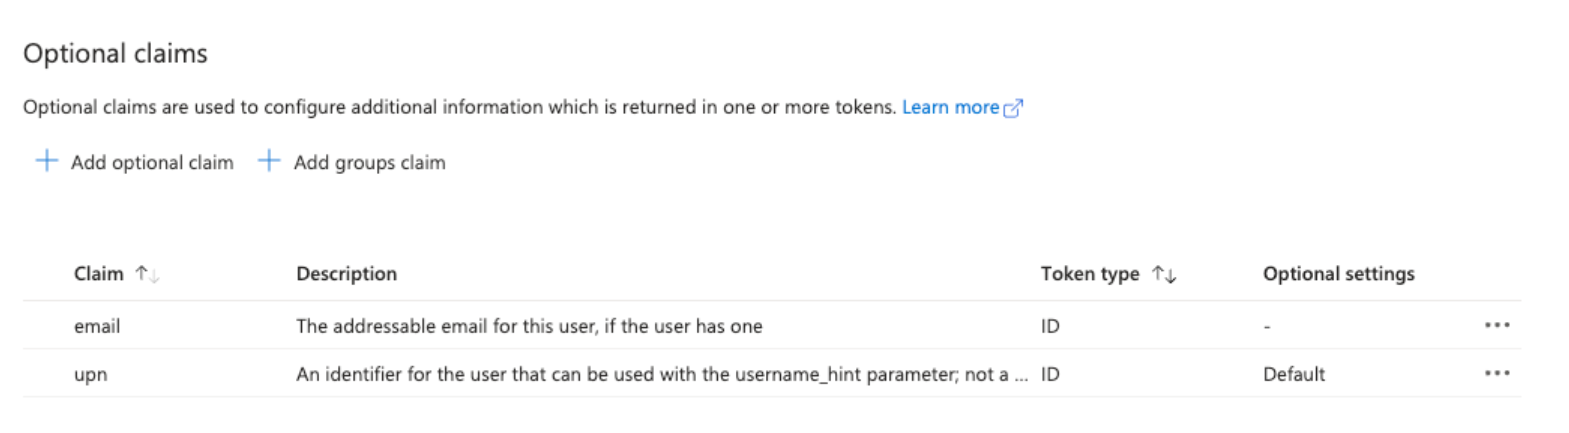Click the external link icon after Learn more
1569x433 pixels.
[x=1013, y=108]
